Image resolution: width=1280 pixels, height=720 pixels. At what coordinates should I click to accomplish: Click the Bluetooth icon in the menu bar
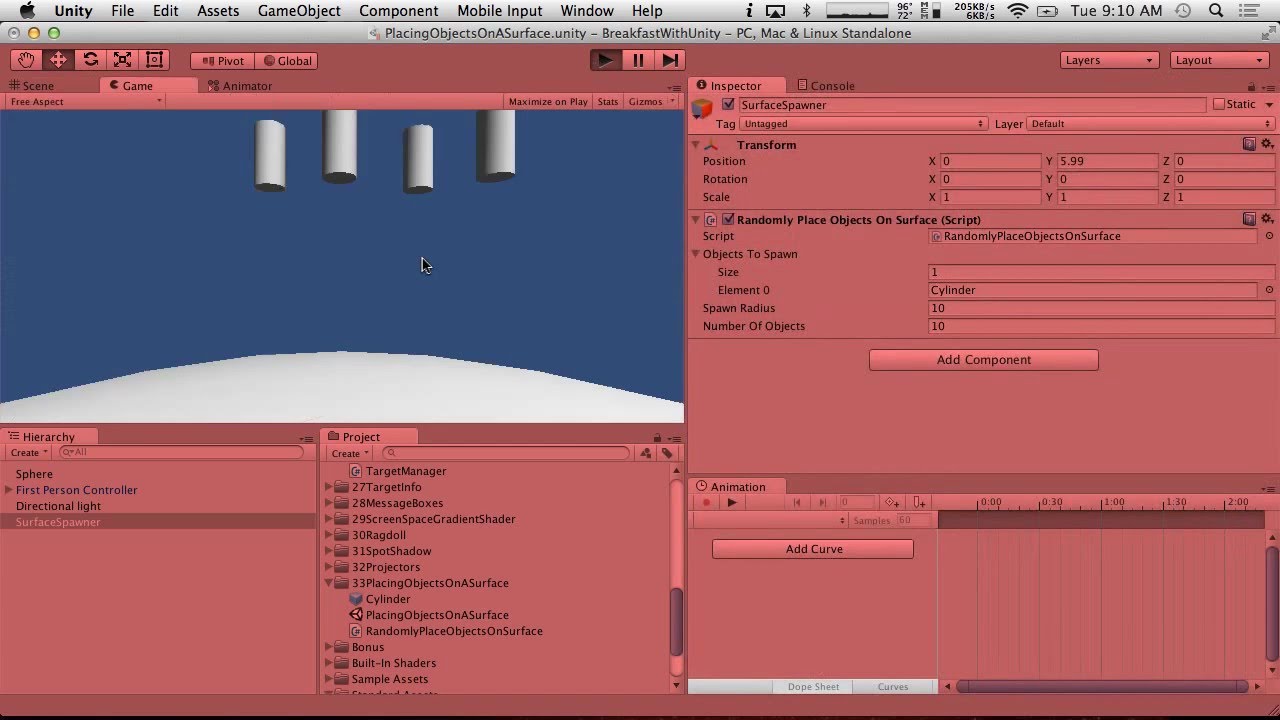click(x=807, y=11)
